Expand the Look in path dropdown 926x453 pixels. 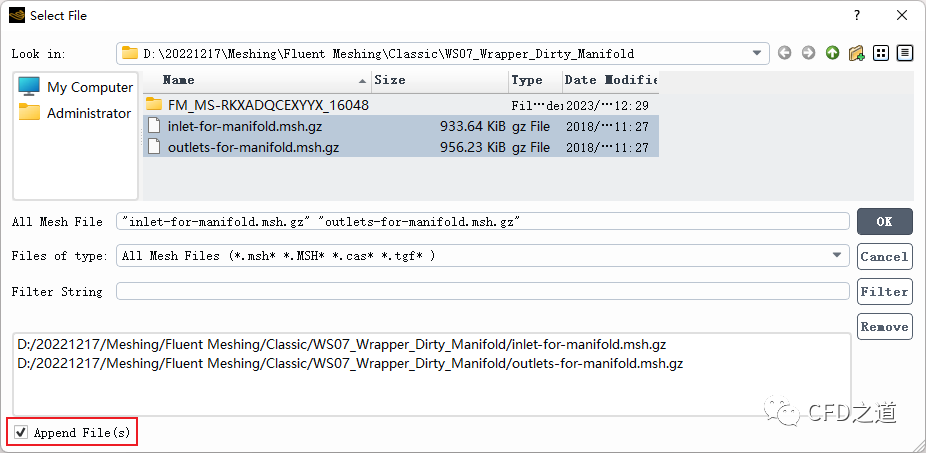(x=759, y=53)
